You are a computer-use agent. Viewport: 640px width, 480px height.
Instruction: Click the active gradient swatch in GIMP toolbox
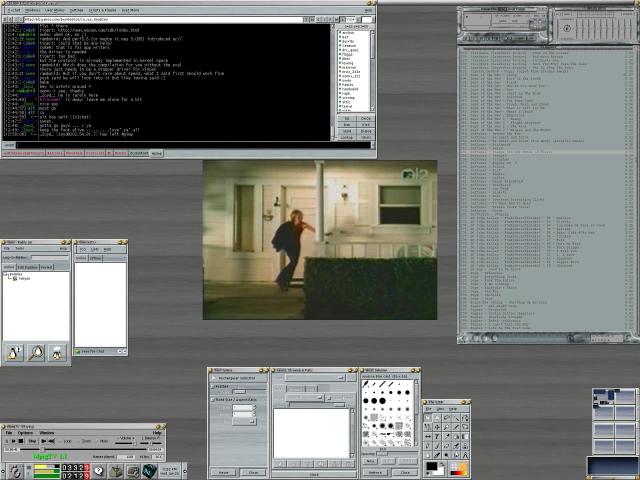(x=458, y=473)
